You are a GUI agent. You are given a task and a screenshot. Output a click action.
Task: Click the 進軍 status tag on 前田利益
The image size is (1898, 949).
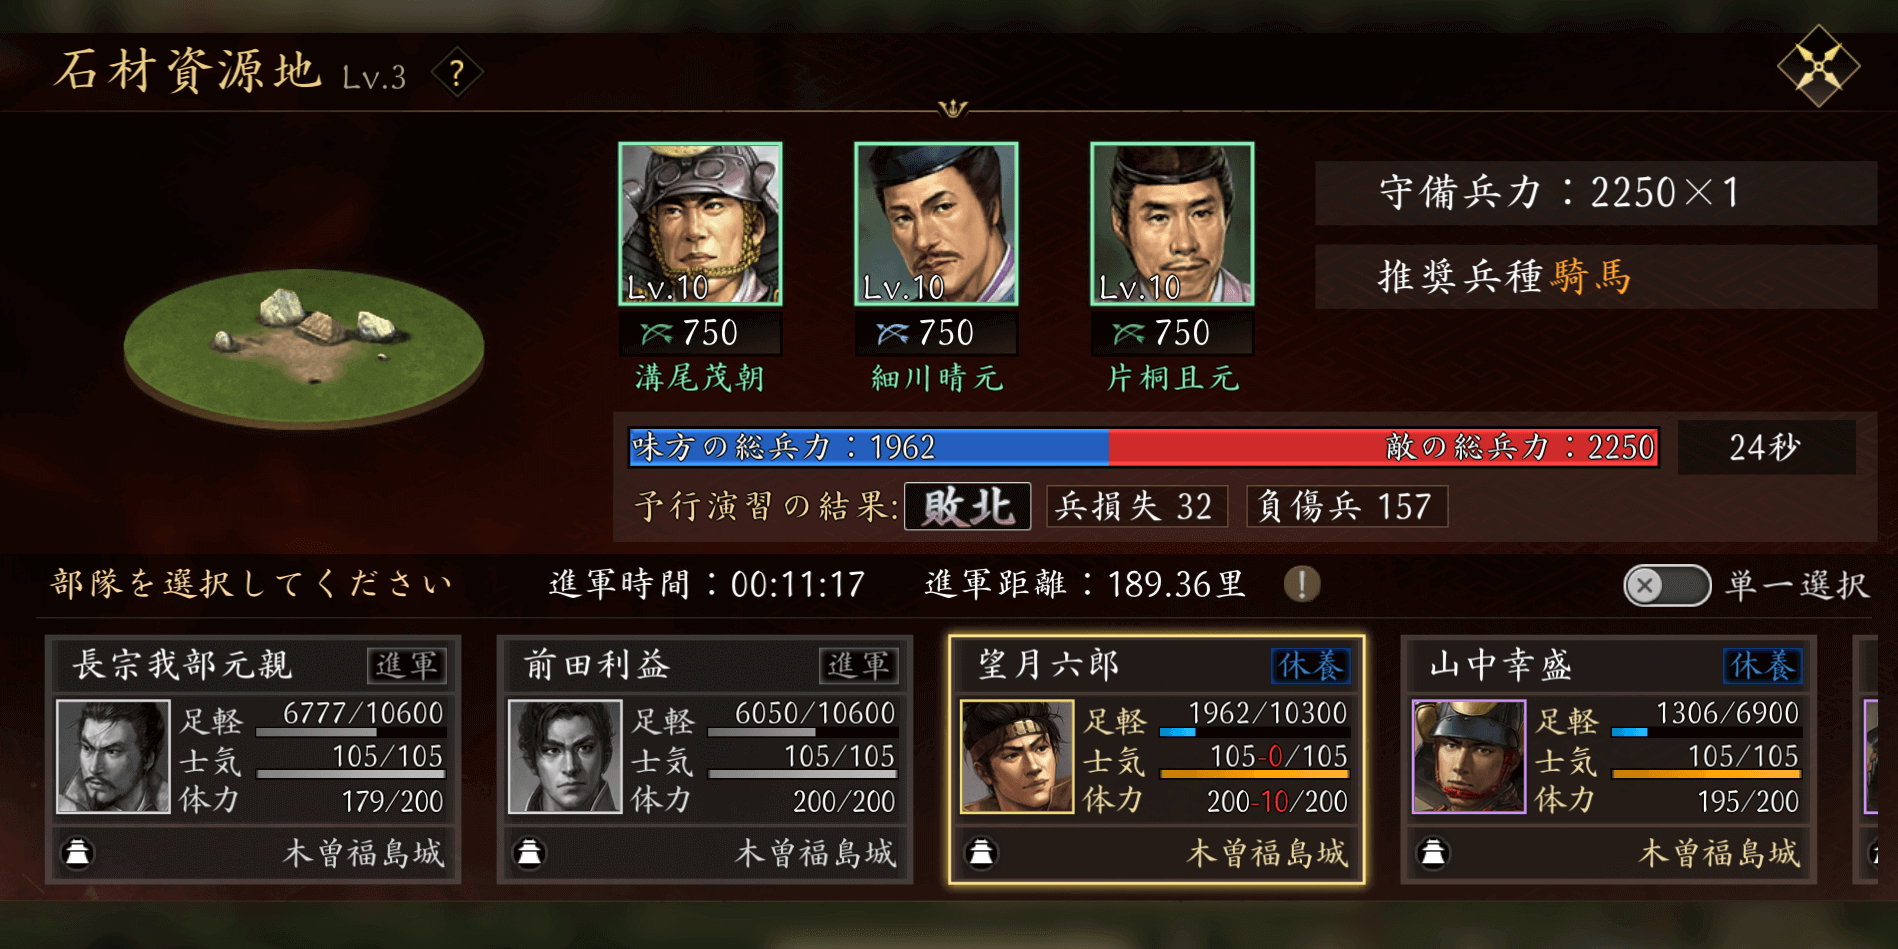point(859,665)
